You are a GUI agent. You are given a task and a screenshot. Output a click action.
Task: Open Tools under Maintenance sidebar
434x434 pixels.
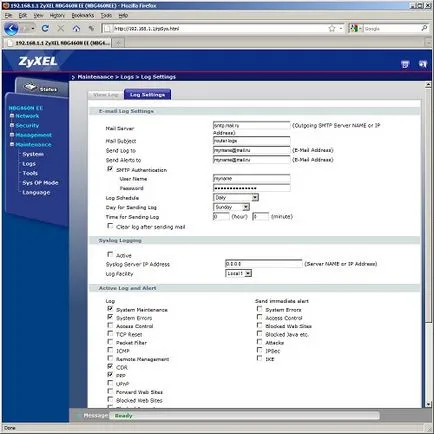pos(30,173)
